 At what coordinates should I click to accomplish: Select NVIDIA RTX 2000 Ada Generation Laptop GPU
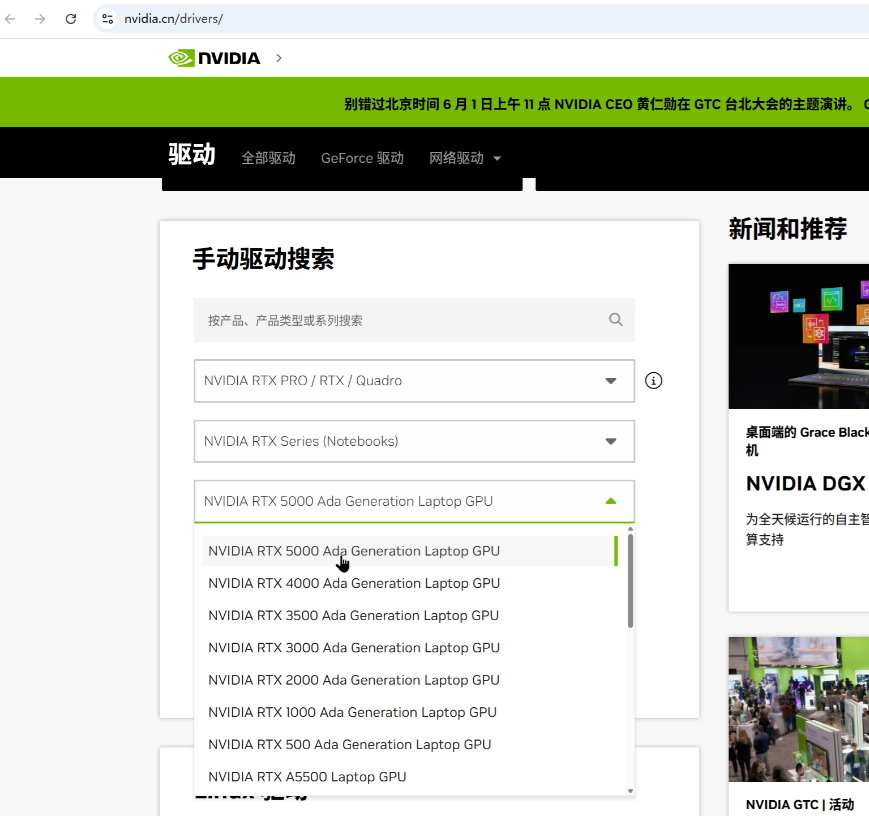click(x=410, y=680)
